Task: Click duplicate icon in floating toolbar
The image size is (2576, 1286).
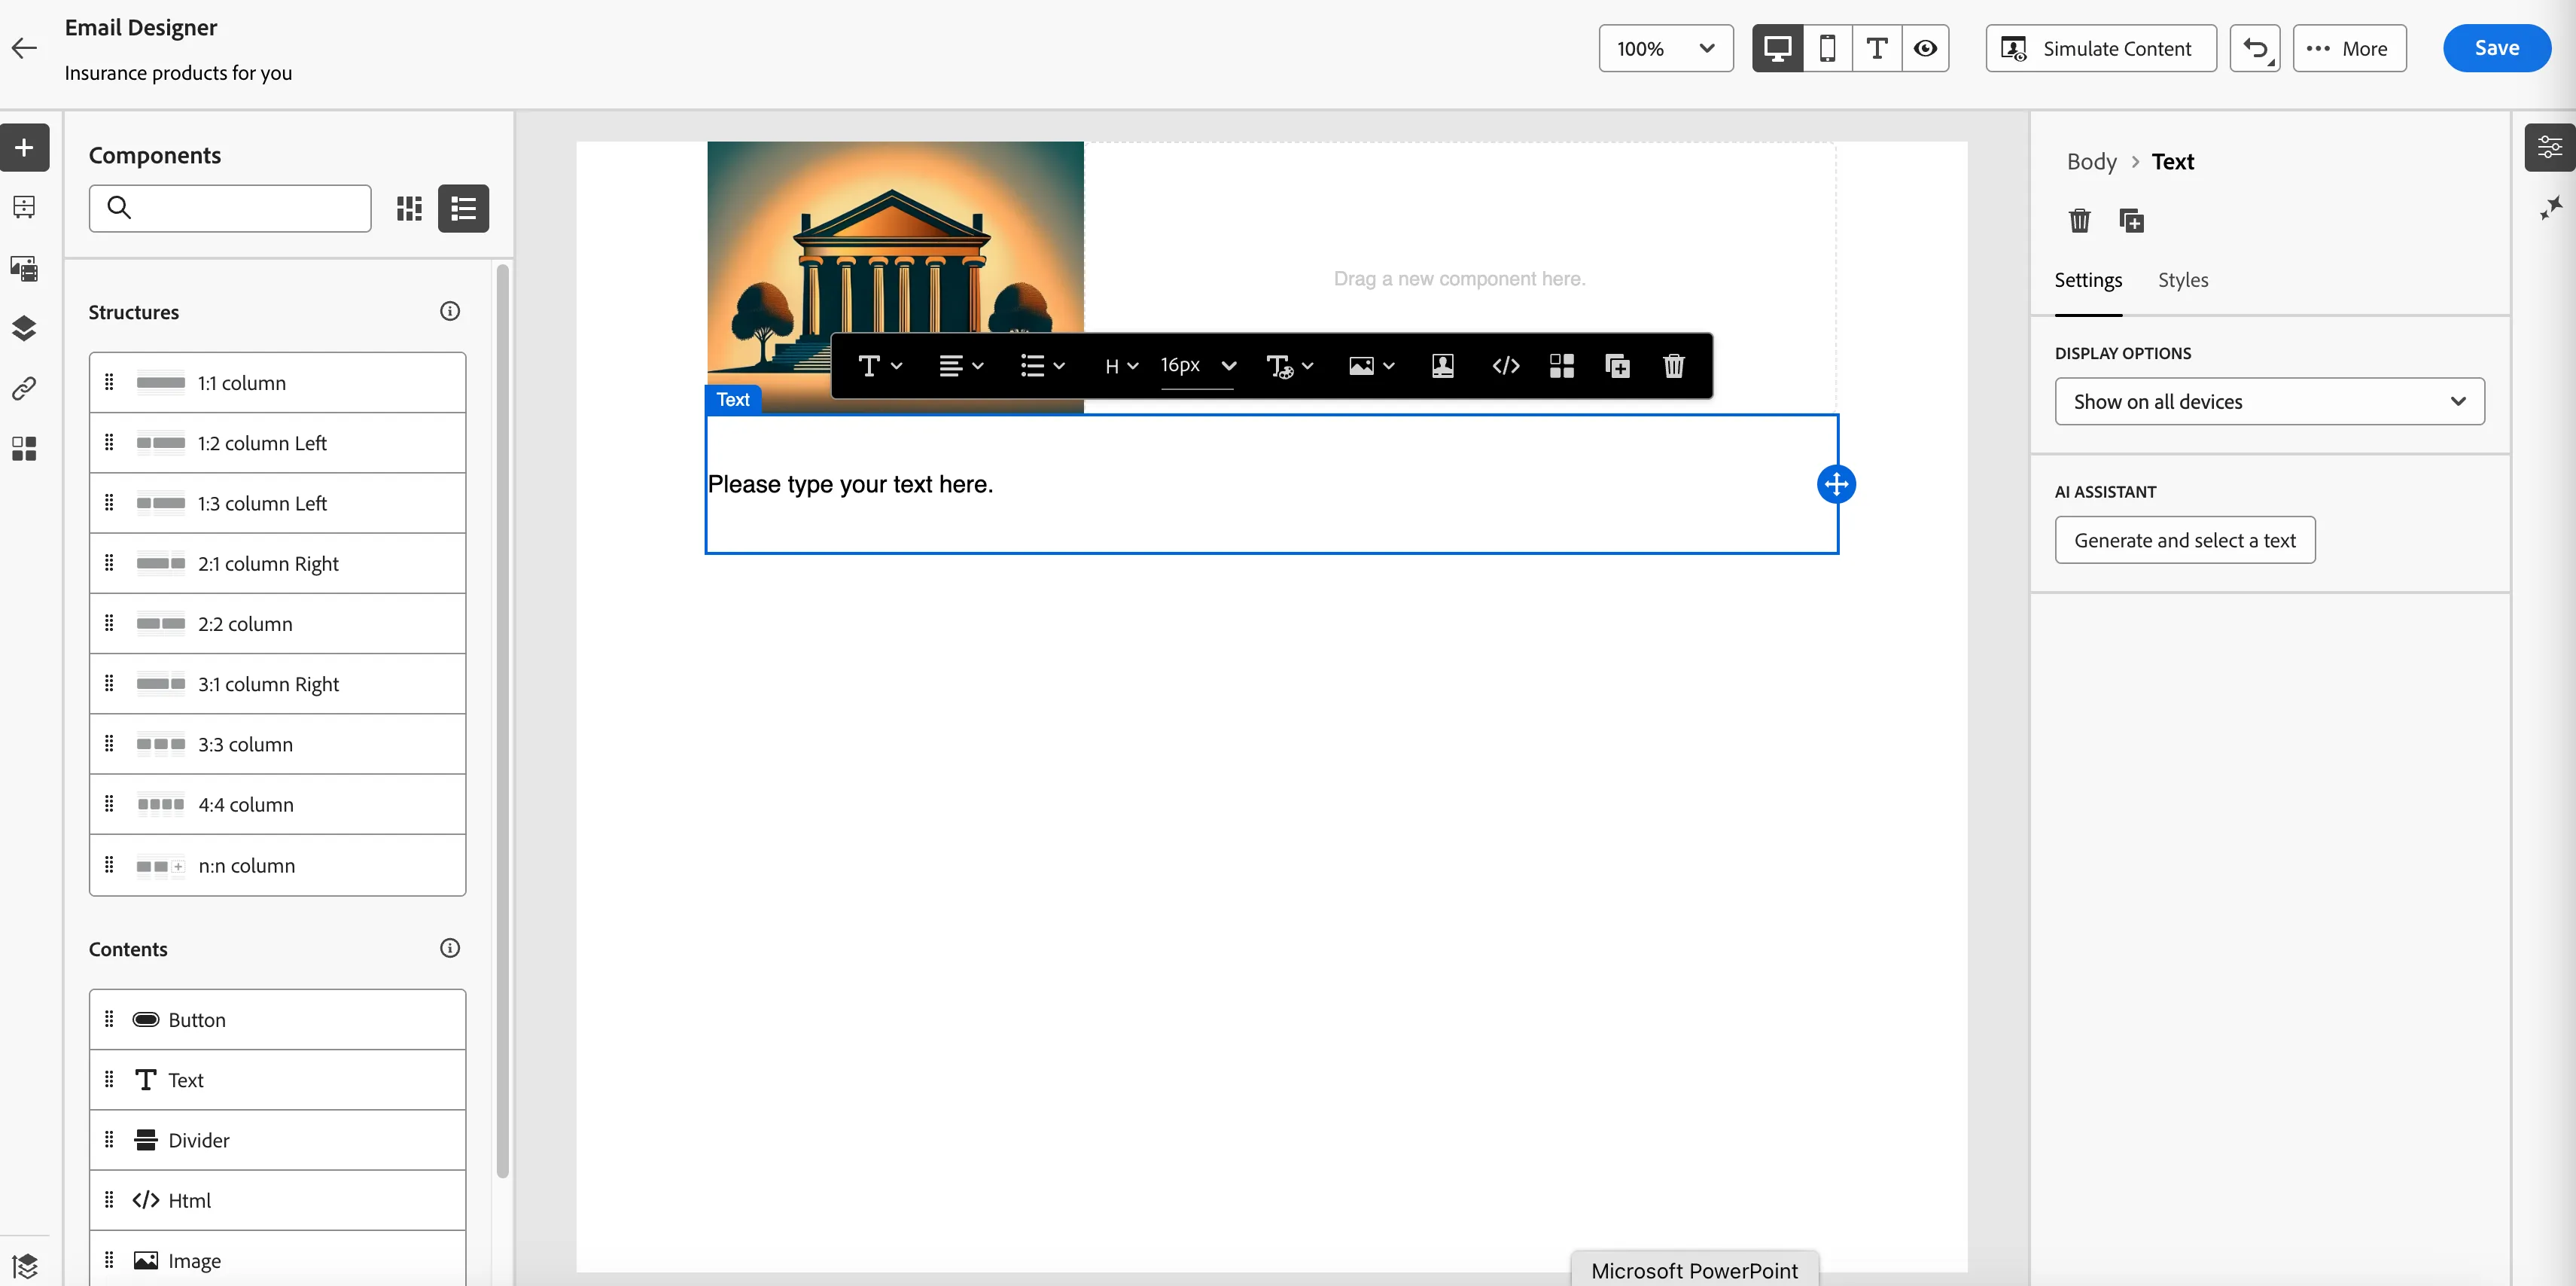Action: click(x=1617, y=366)
